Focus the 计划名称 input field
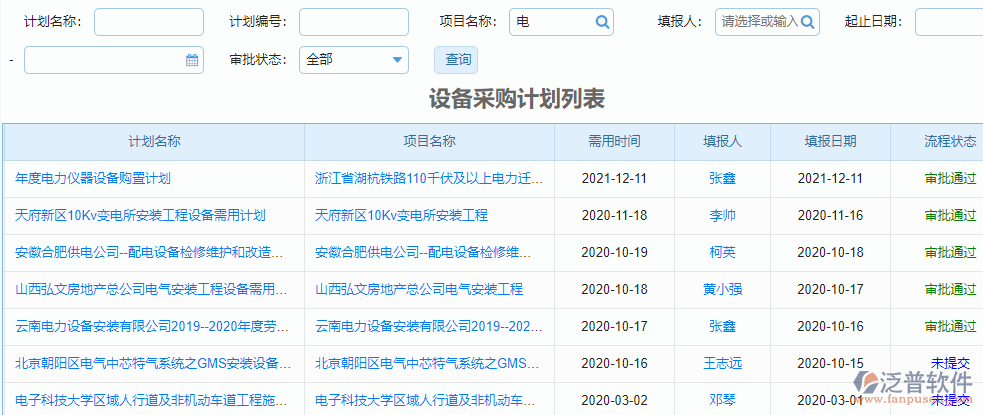The height and width of the screenshot is (415, 983). (x=149, y=22)
